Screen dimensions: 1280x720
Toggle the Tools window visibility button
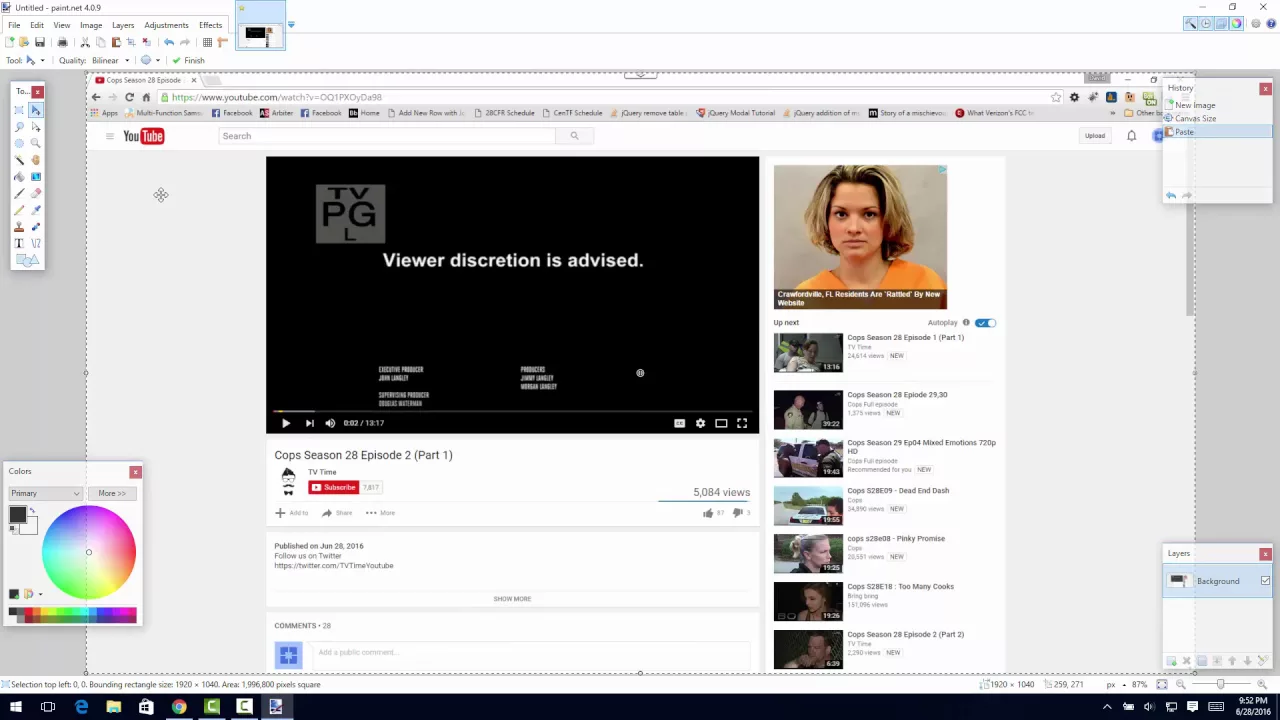(x=1191, y=24)
